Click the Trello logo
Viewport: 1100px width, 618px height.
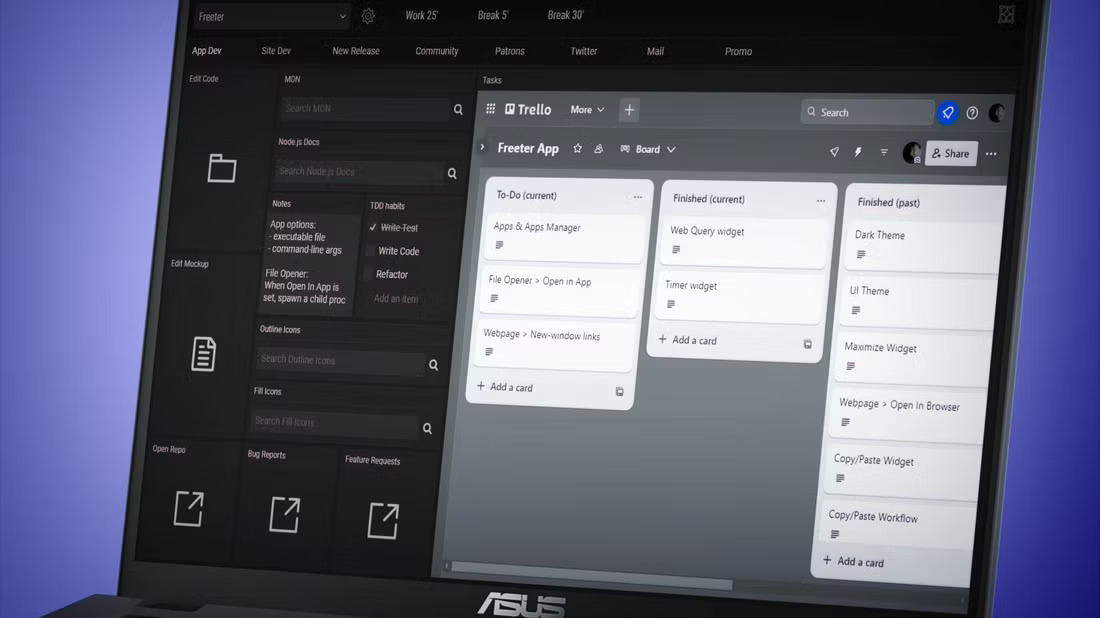point(528,109)
